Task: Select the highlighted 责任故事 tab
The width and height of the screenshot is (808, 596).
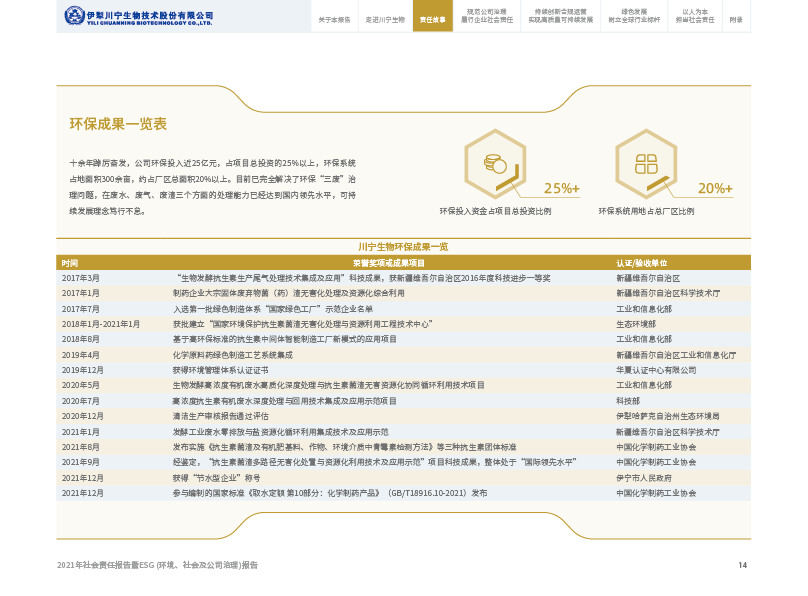Action: pyautogui.click(x=432, y=19)
